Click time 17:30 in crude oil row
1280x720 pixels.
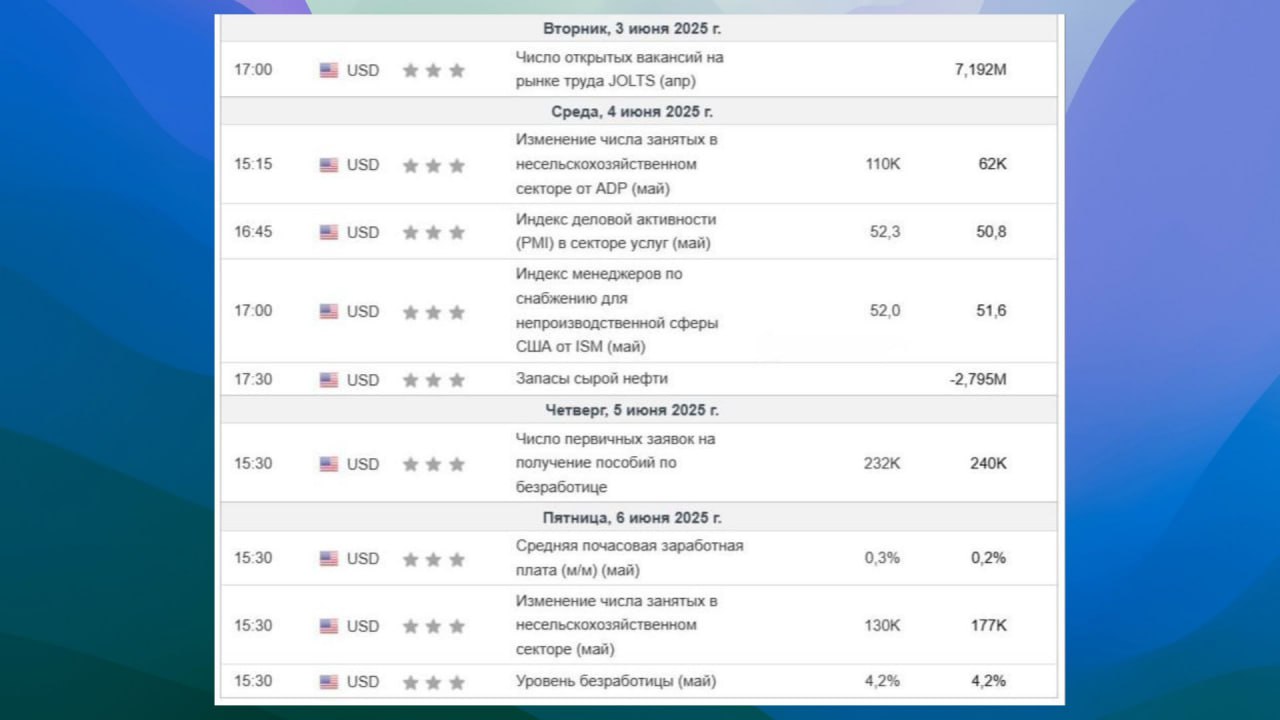[253, 379]
